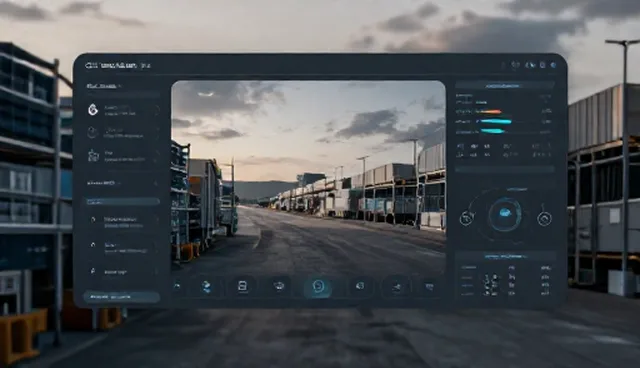Image resolution: width=640 pixels, height=368 pixels.
Task: Select the document-shaped icon in bottom toolbar
Action: (242, 286)
